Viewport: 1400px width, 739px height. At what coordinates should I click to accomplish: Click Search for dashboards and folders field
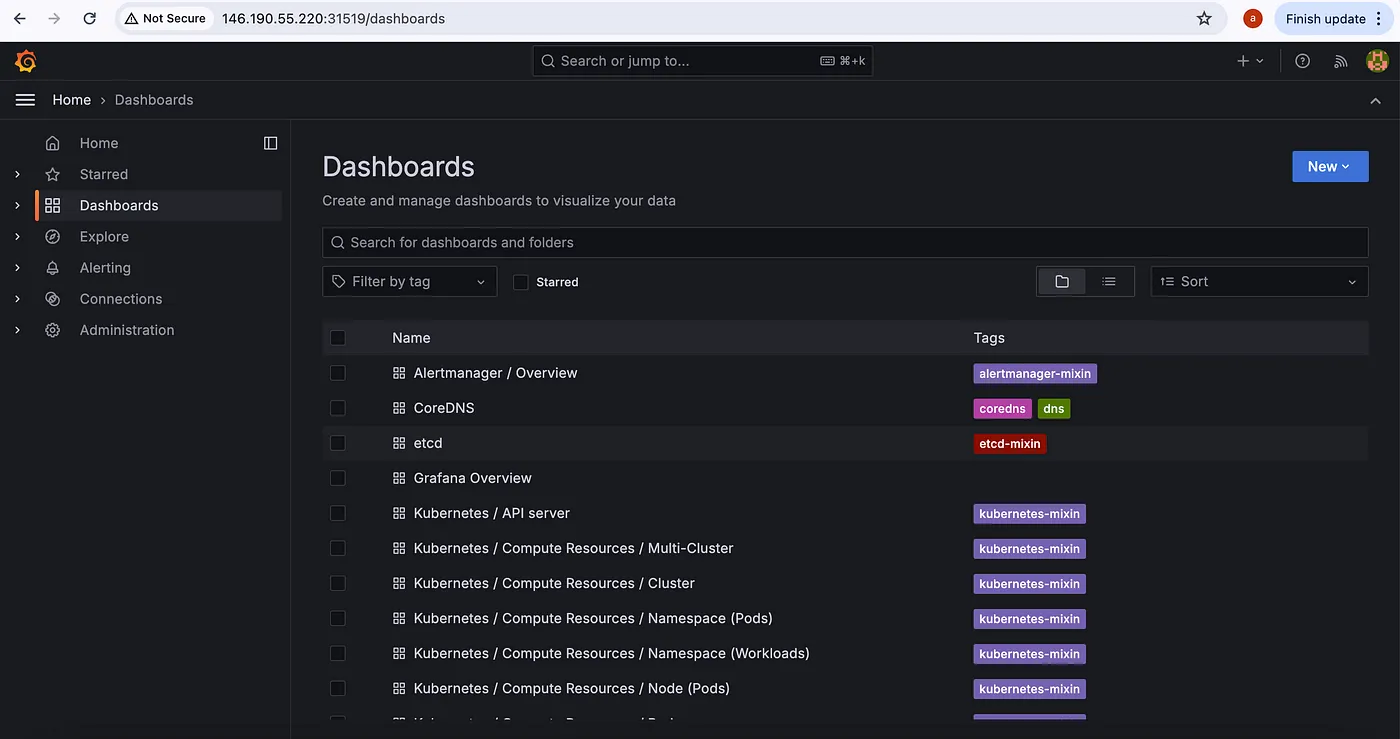tap(845, 242)
